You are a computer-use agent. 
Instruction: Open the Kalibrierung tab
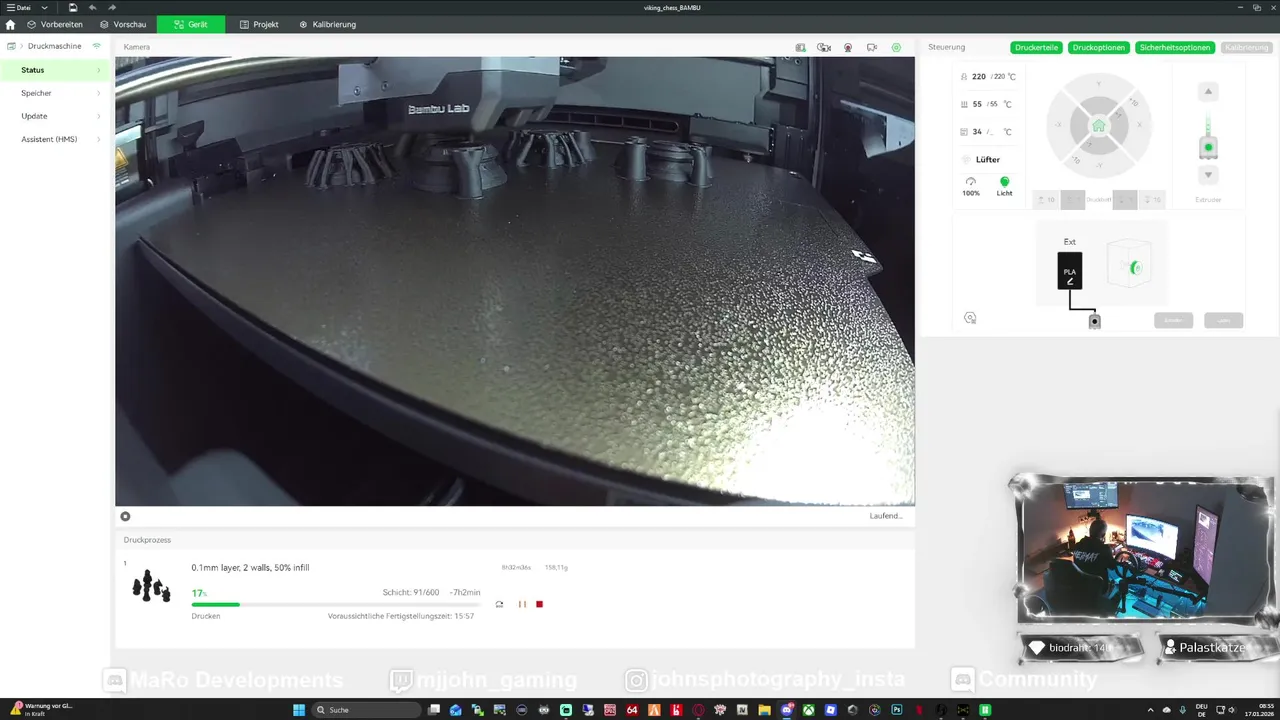(327, 24)
